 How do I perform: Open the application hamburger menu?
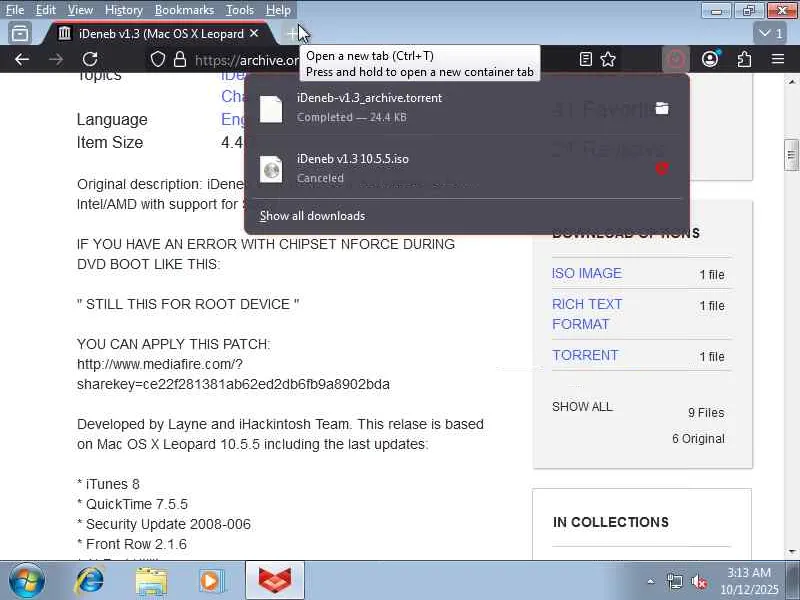778,60
